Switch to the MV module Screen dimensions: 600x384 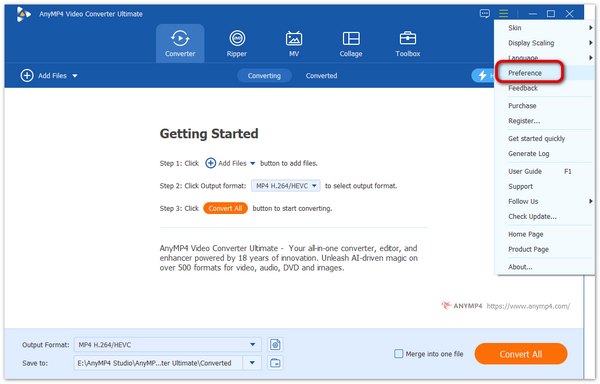294,44
